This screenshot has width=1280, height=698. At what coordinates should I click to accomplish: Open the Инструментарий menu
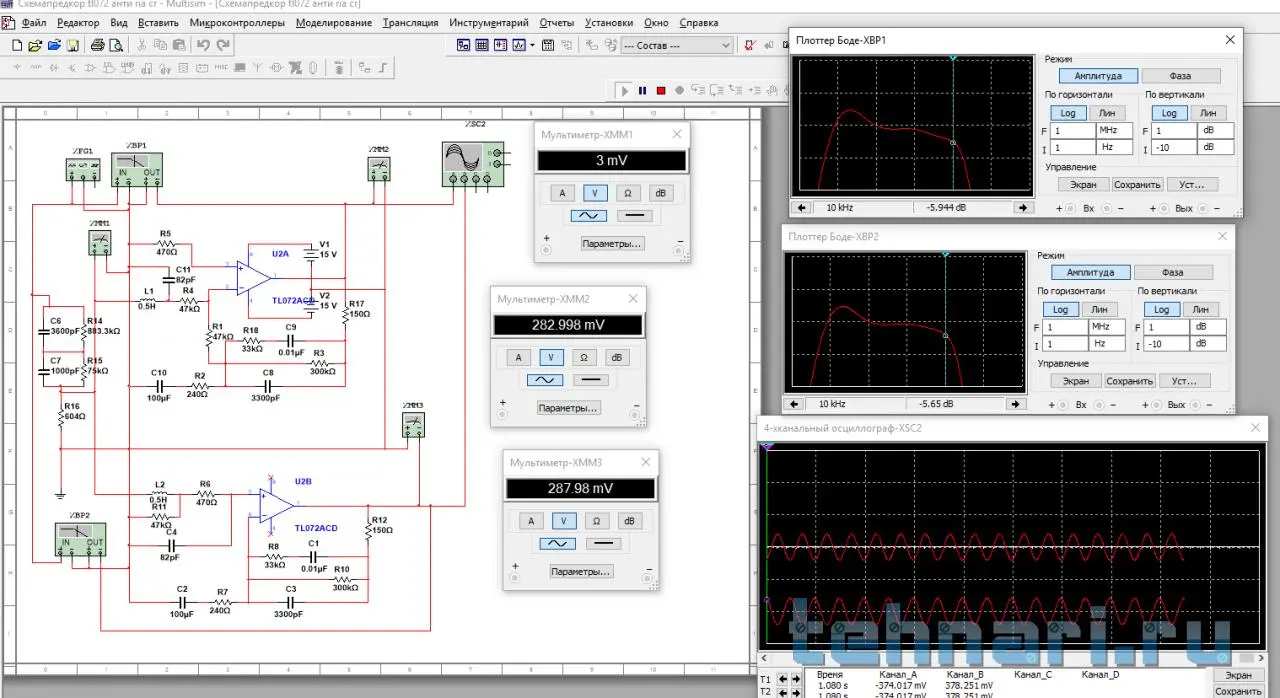[489, 22]
